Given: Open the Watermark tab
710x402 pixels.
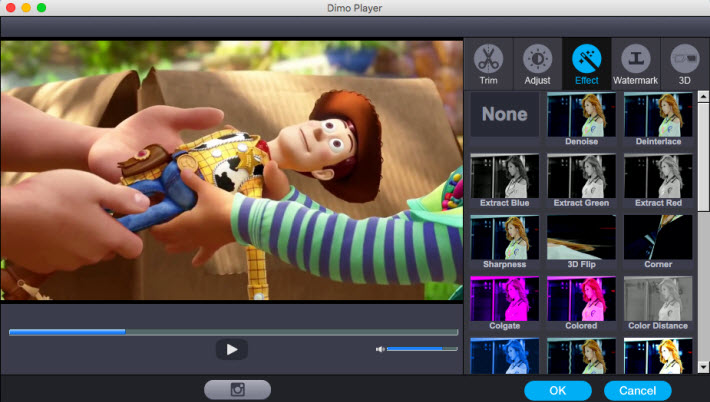Looking at the screenshot, I should (x=636, y=62).
